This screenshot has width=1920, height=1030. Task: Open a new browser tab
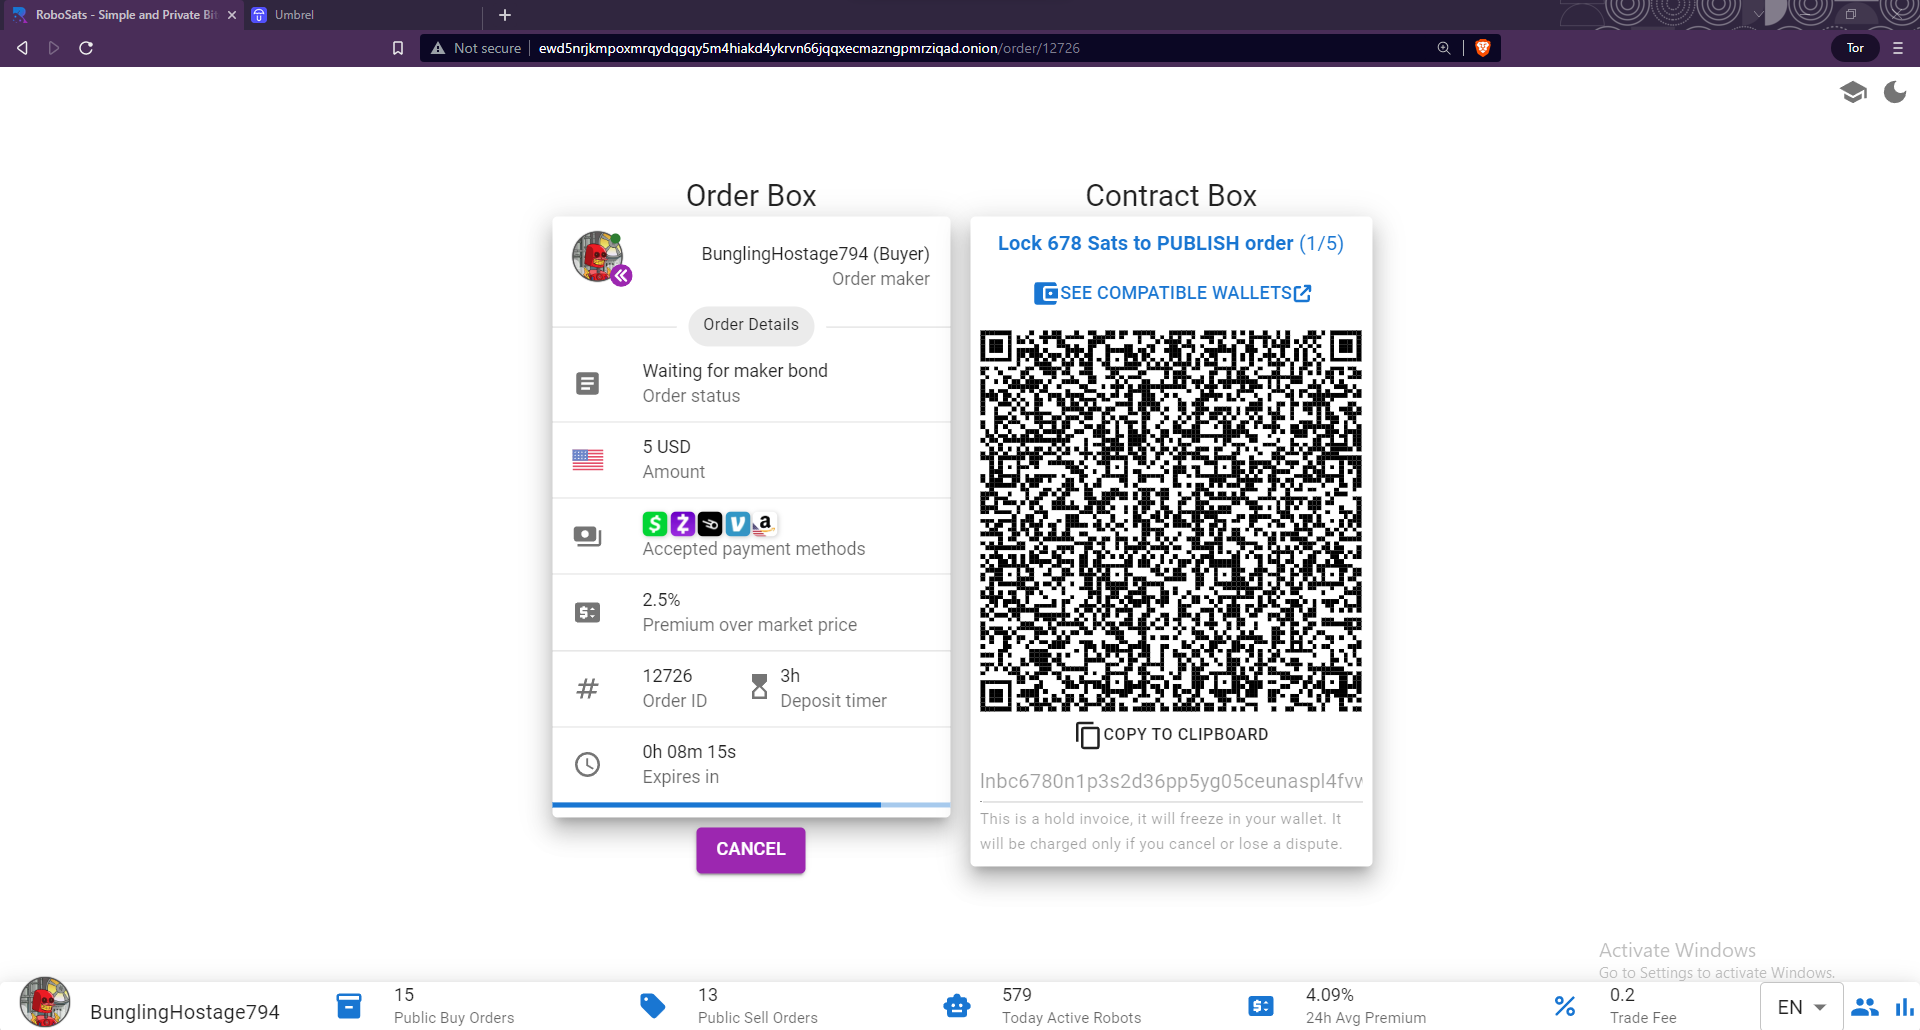(x=505, y=15)
